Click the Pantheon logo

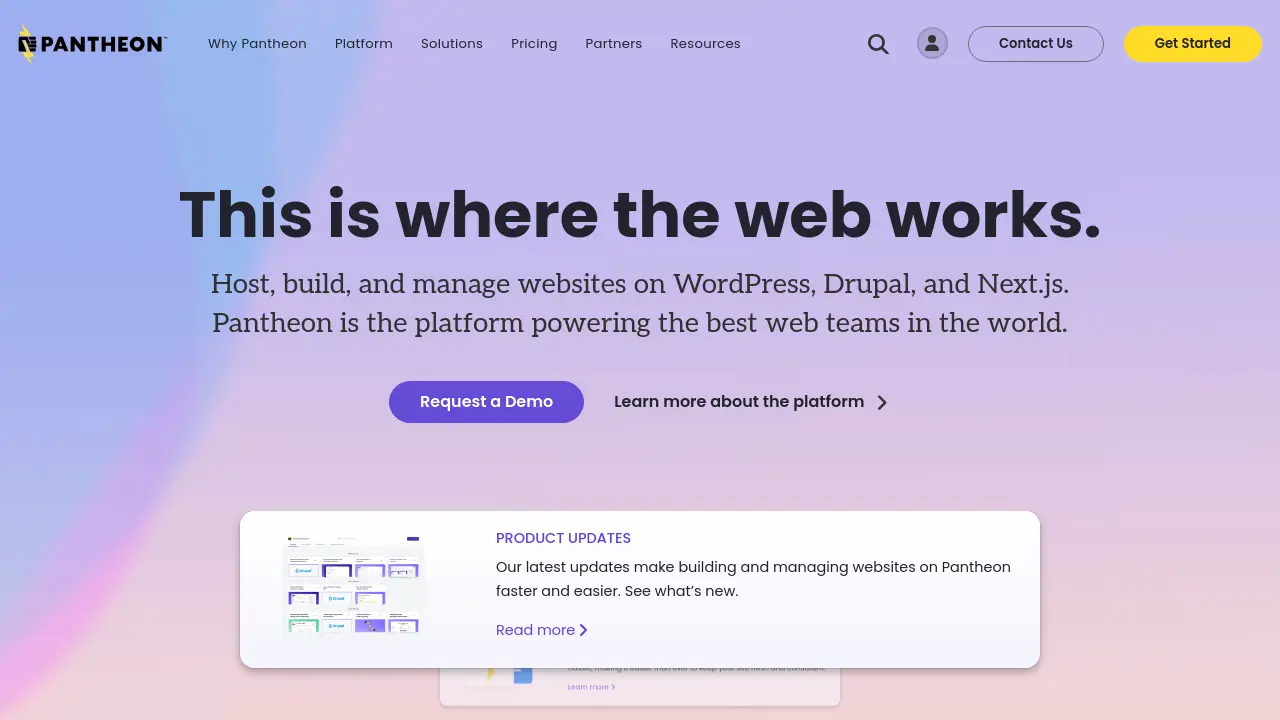92,44
